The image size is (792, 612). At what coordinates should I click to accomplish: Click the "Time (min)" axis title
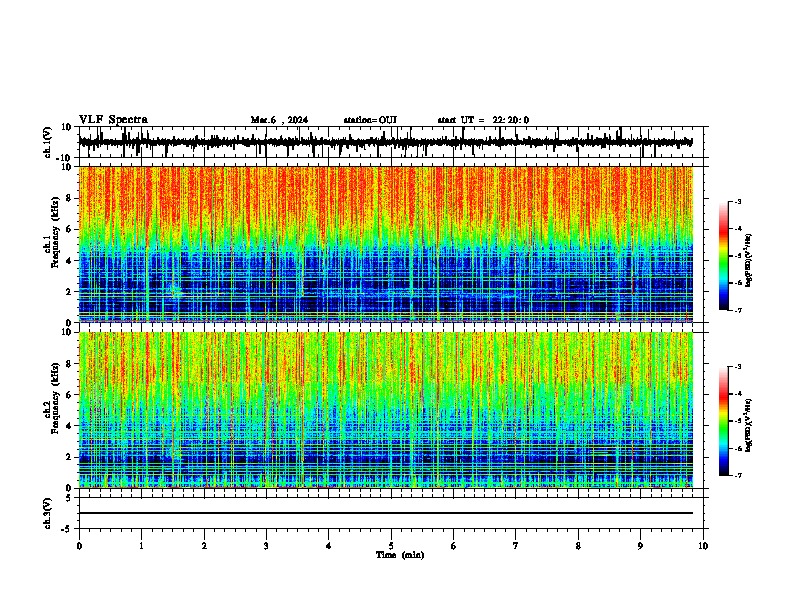(400, 555)
